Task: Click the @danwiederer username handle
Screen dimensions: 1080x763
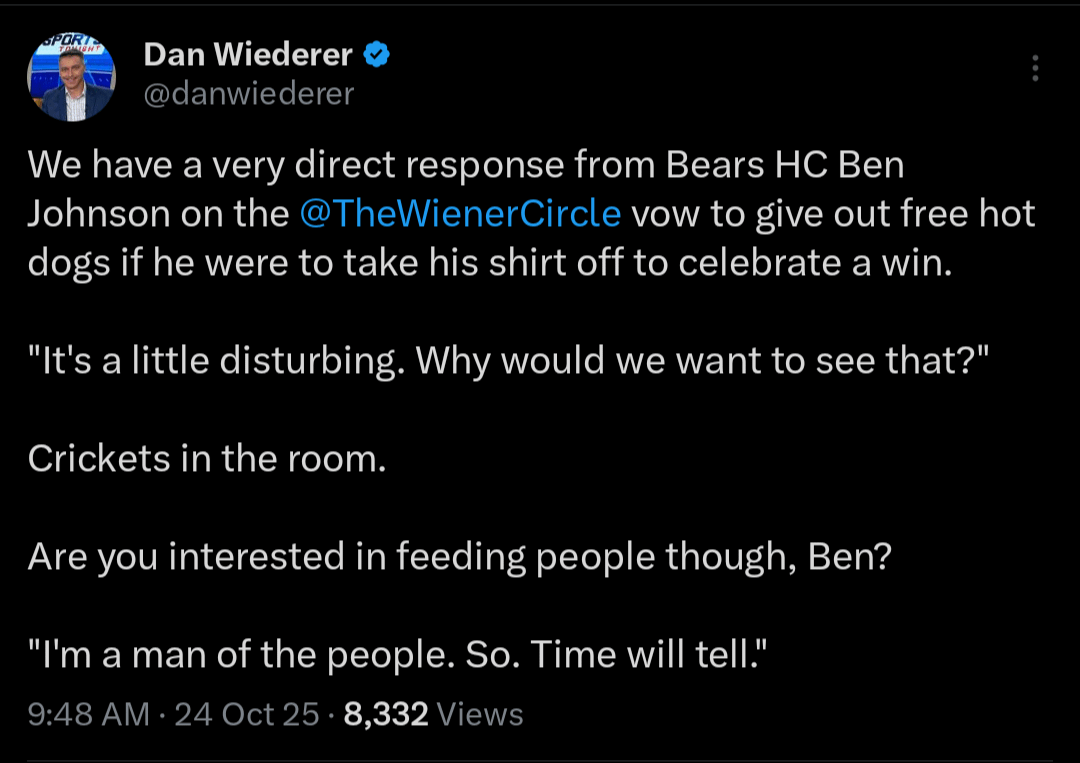Action: point(251,93)
